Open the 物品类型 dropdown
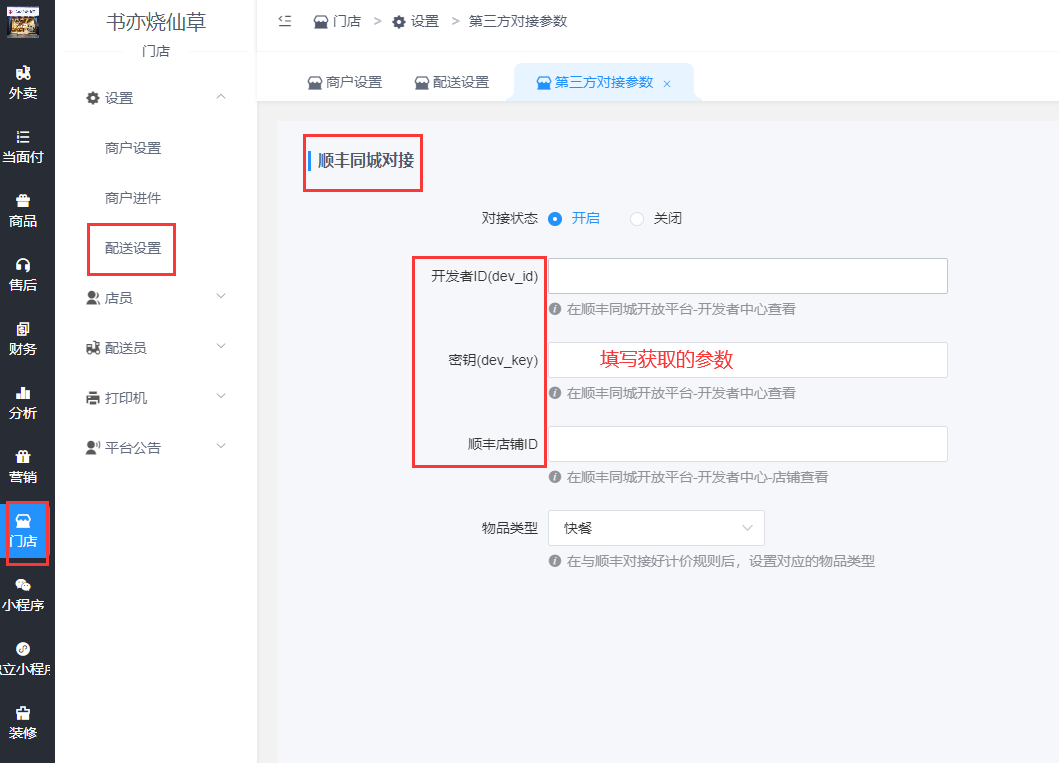The image size is (1059, 763). click(x=656, y=528)
